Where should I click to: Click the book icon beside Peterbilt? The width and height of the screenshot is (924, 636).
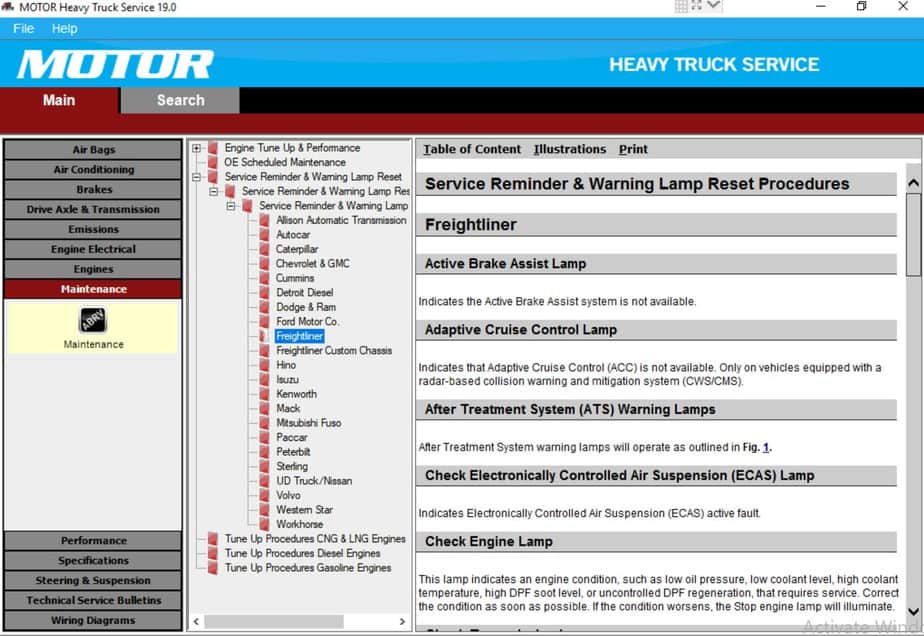point(265,452)
